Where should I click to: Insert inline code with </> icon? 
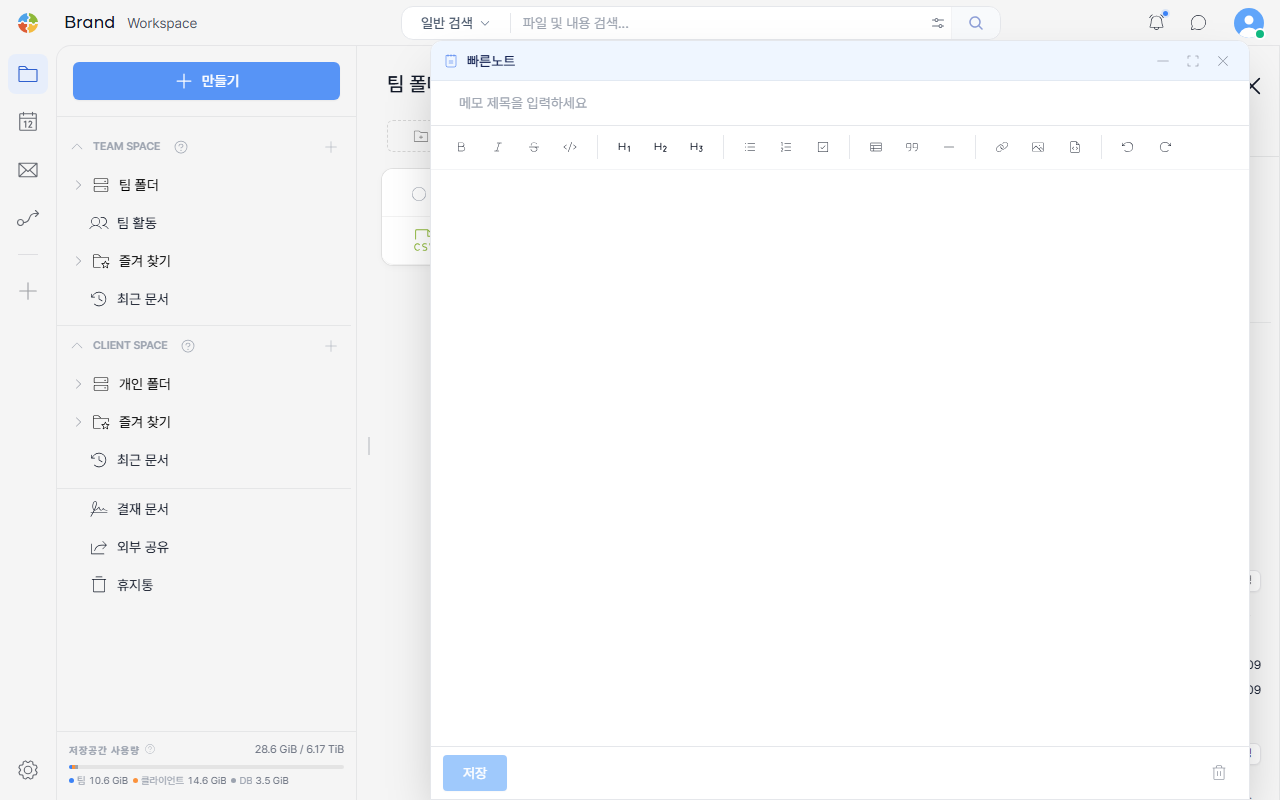570,147
